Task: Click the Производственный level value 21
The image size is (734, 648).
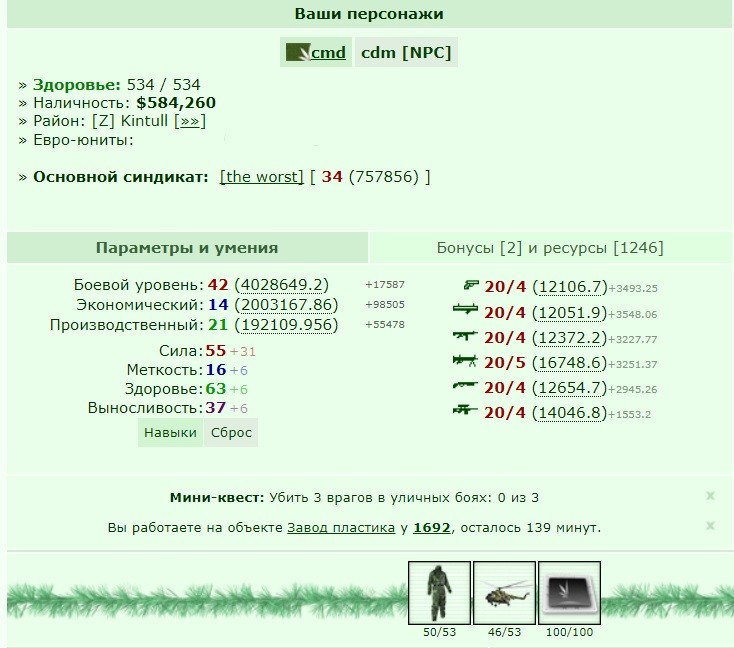Action: [218, 325]
